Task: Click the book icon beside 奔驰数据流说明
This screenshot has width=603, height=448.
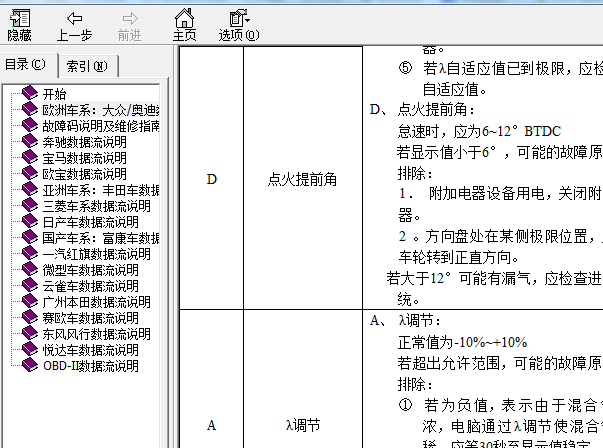Action: pos(30,142)
